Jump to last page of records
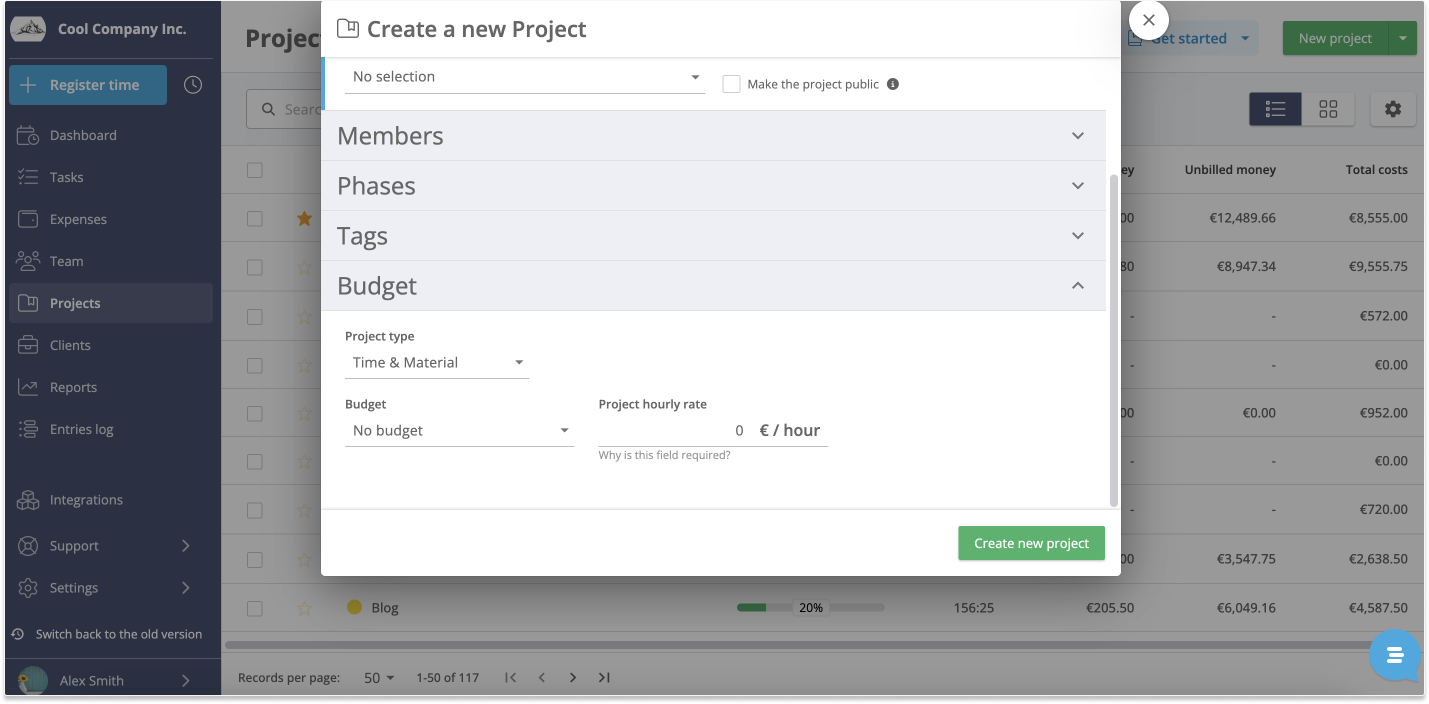This screenshot has width=1429, height=704. pyautogui.click(x=604, y=677)
